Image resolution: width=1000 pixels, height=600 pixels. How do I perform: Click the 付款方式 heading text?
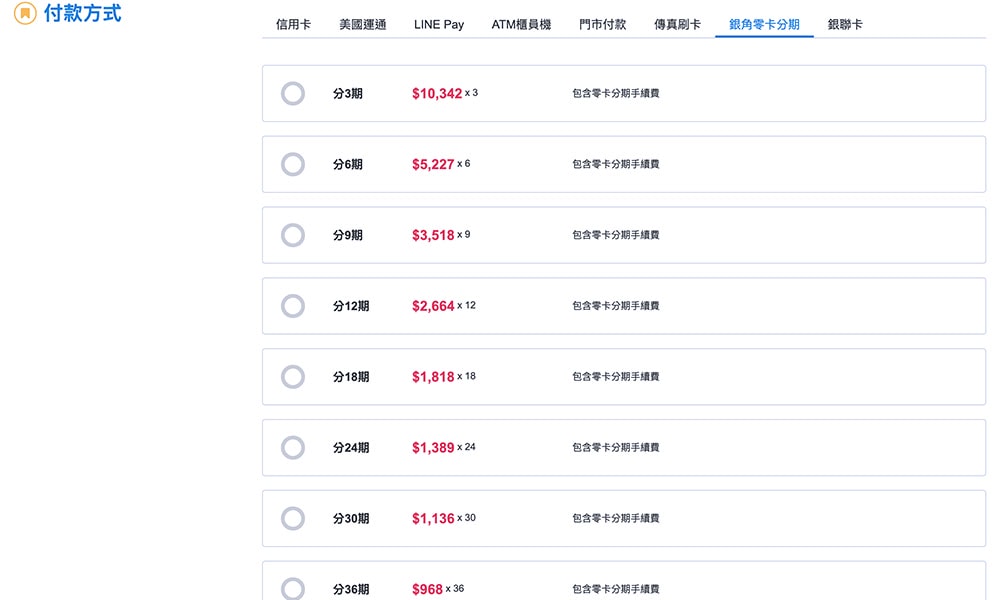pos(82,13)
